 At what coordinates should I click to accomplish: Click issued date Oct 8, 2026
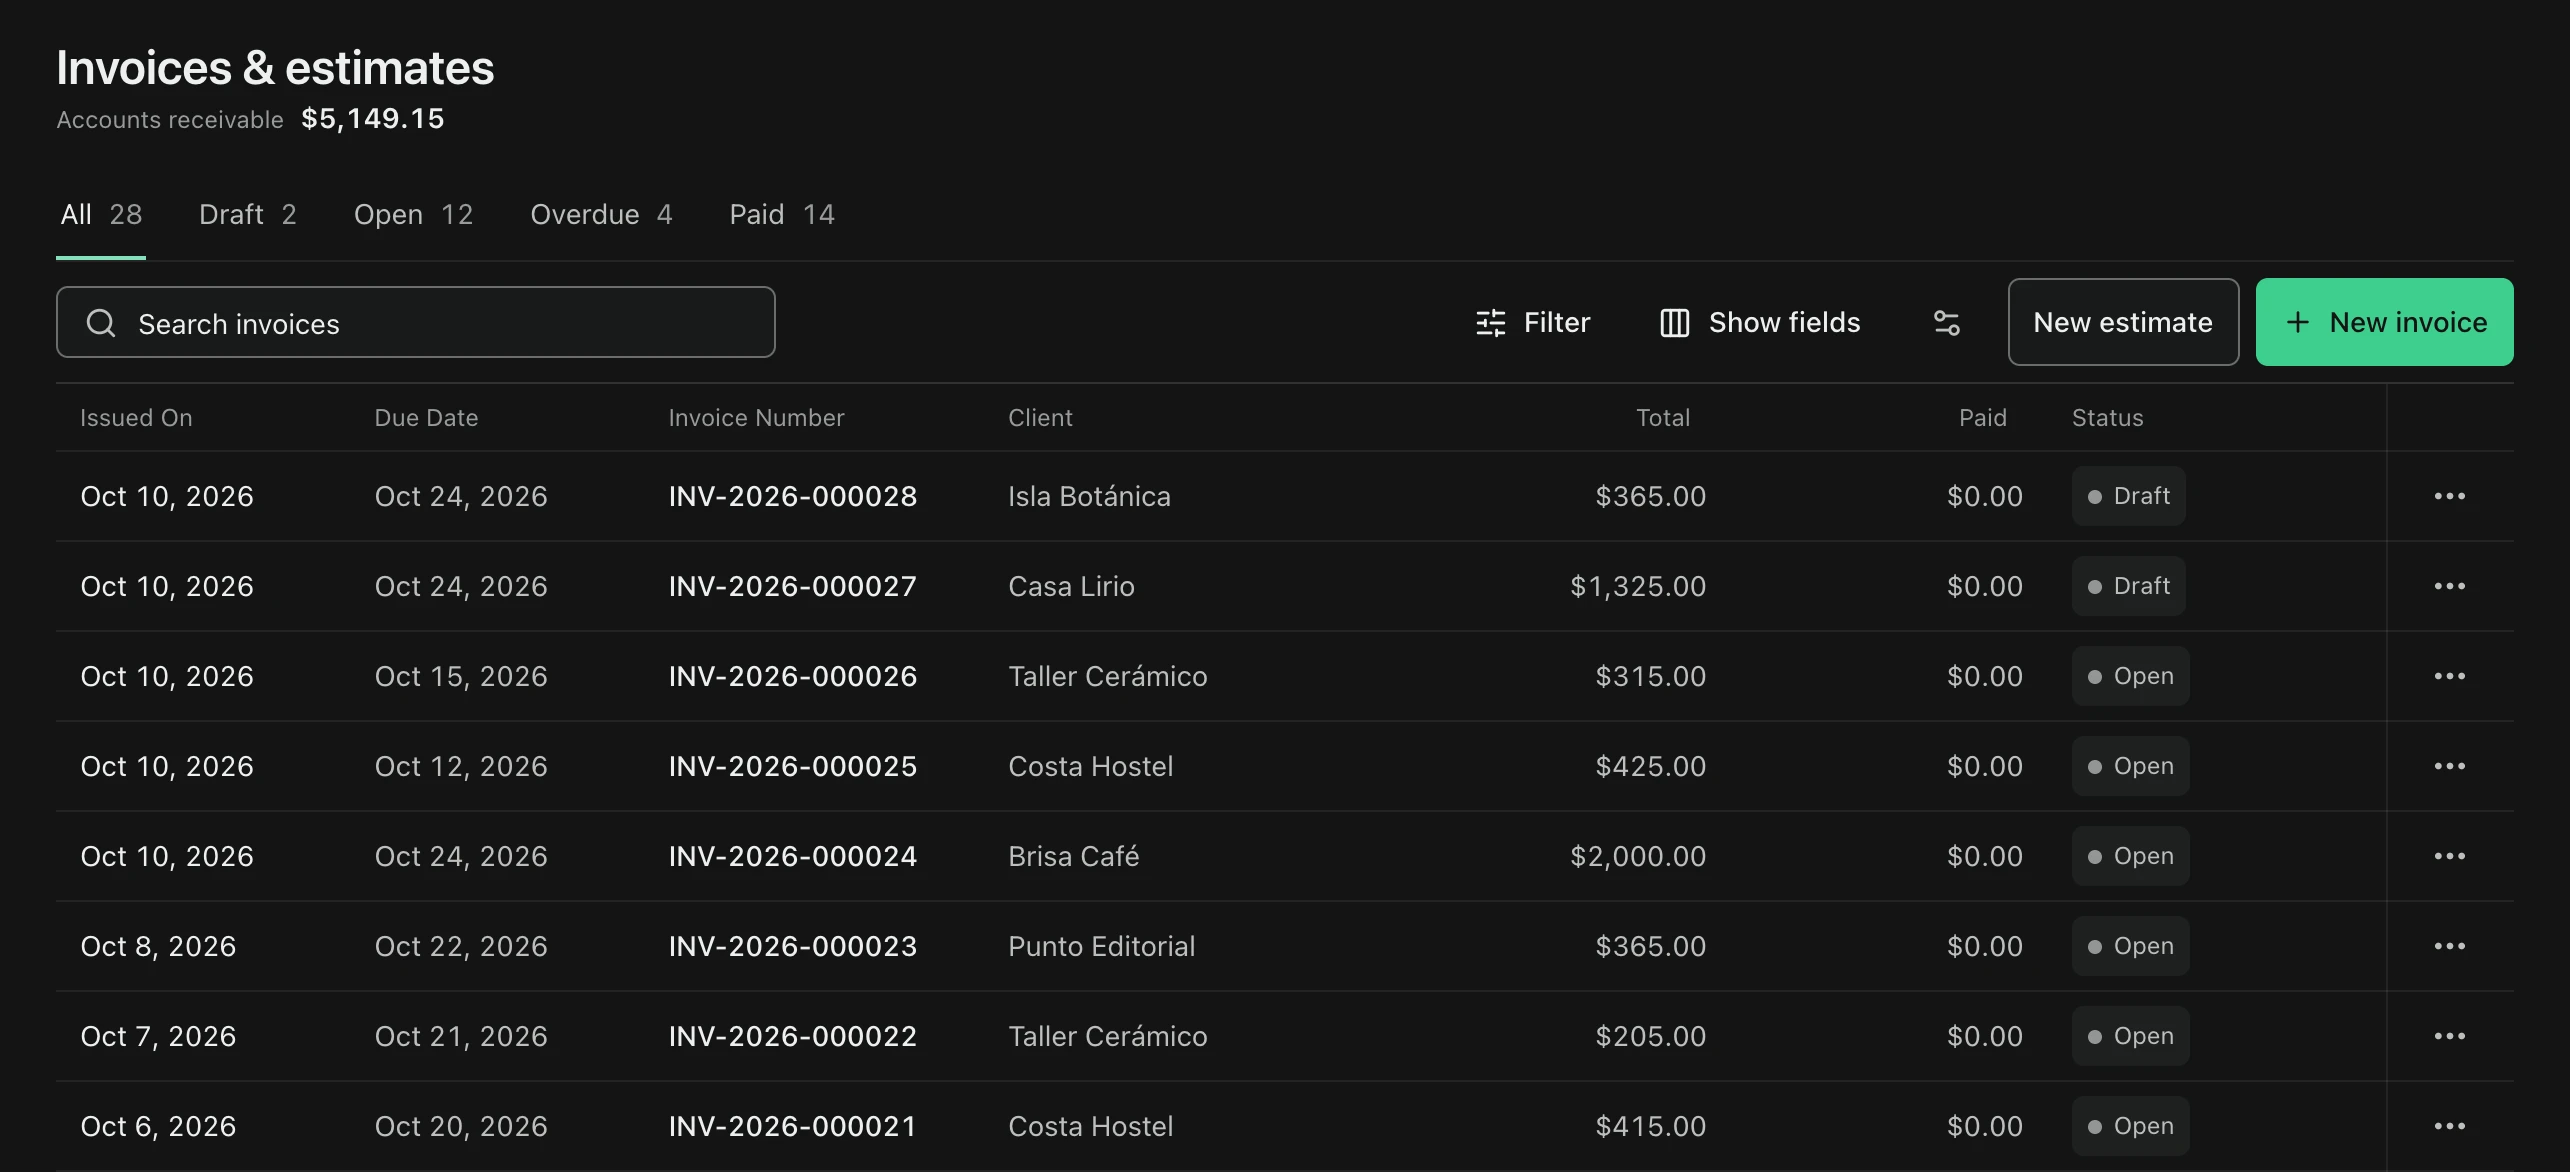point(158,947)
